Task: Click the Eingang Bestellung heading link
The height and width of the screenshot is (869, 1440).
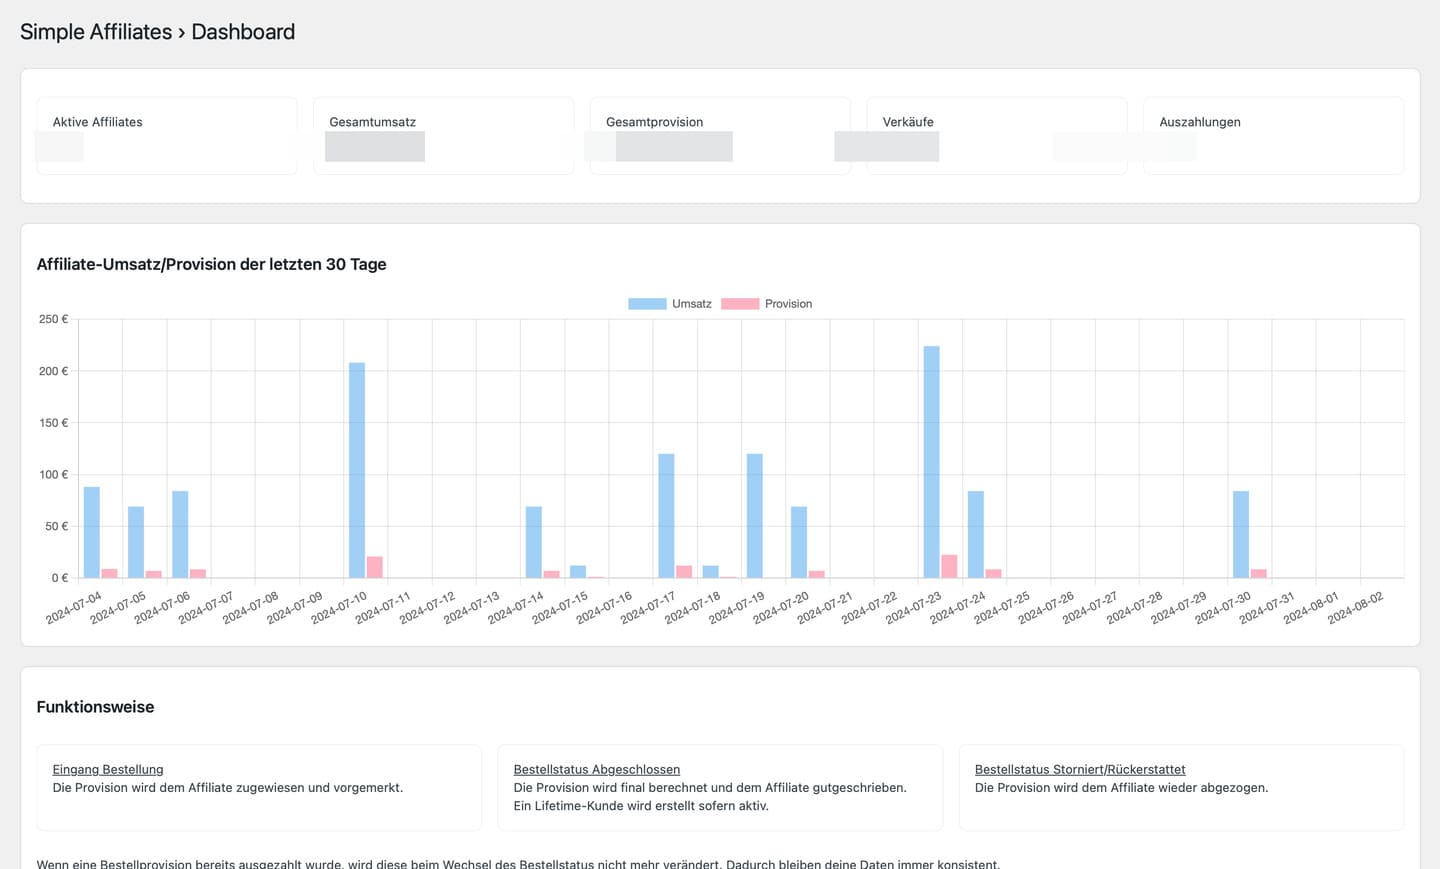Action: (108, 769)
